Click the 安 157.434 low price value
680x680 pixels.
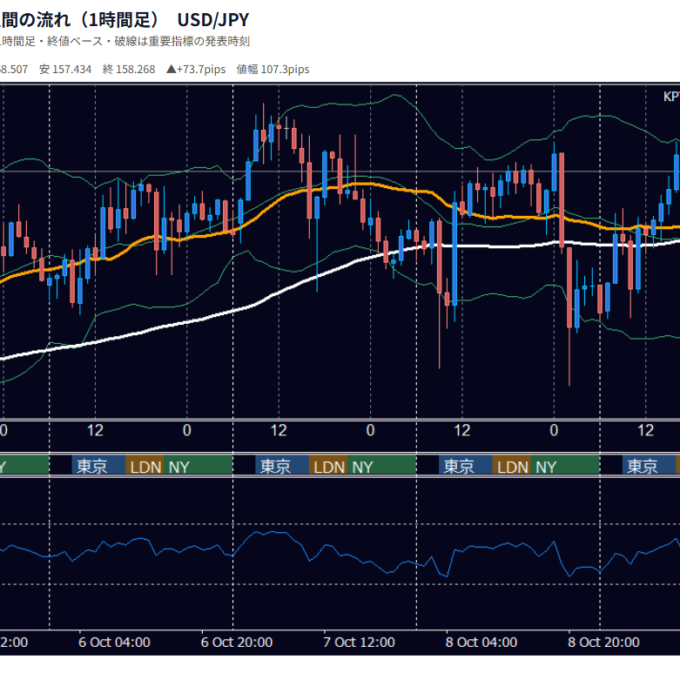point(65,69)
